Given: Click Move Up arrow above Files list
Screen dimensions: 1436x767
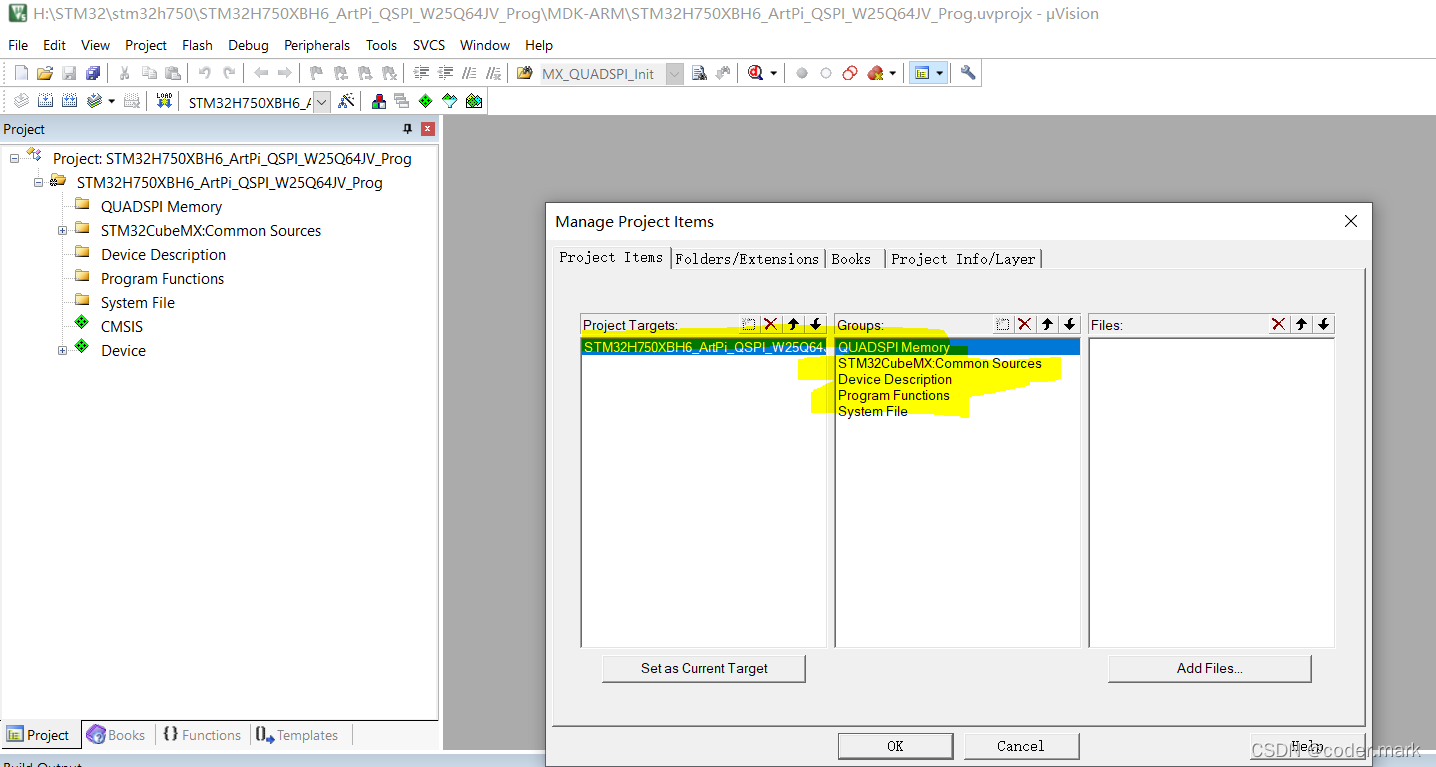Looking at the screenshot, I should point(1301,324).
